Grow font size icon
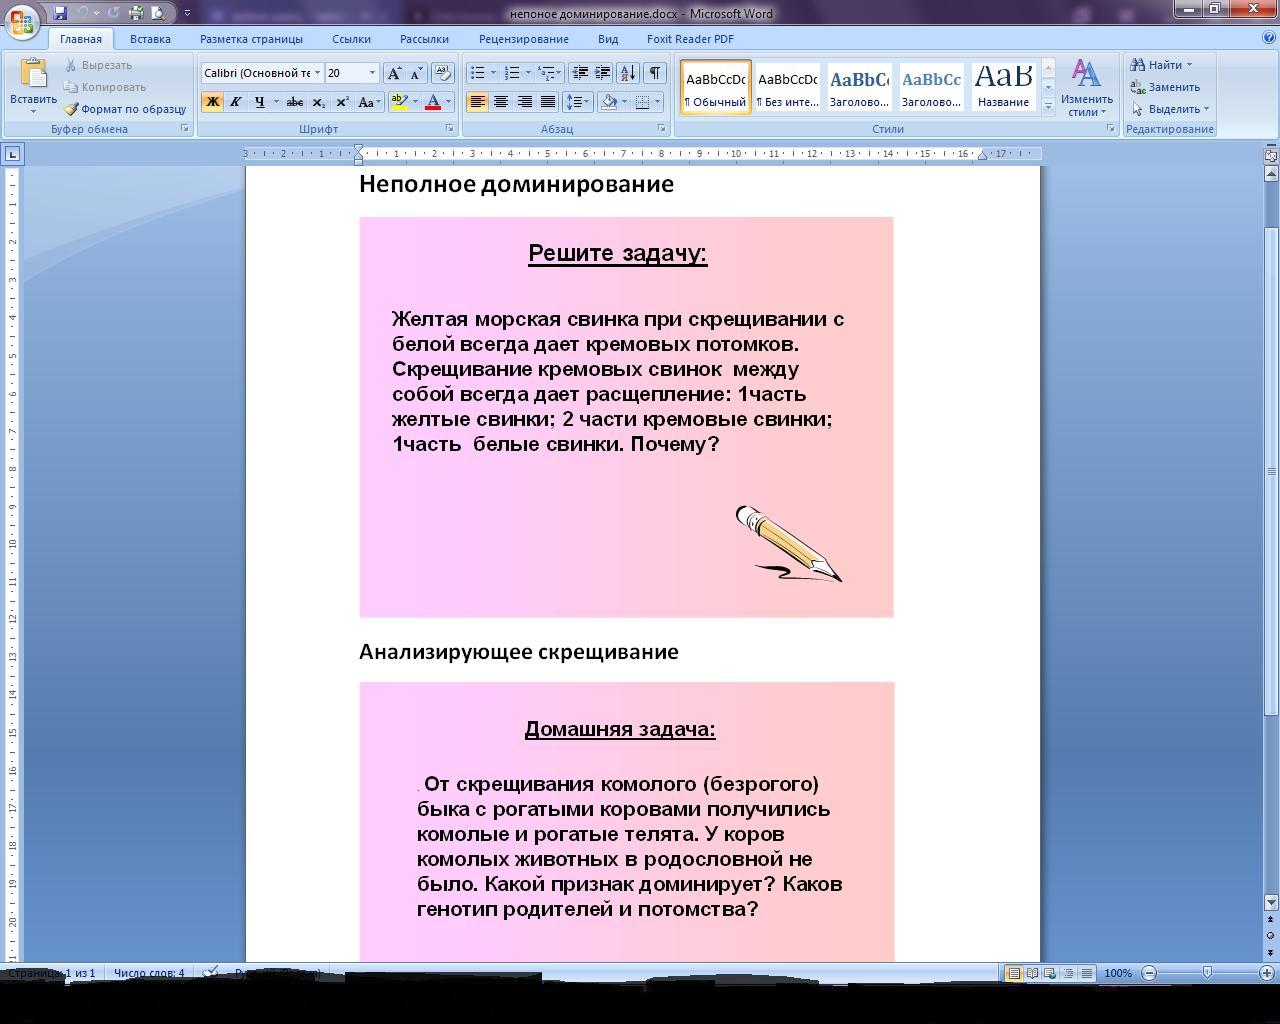Viewport: 1280px width, 1024px height. tap(394, 73)
